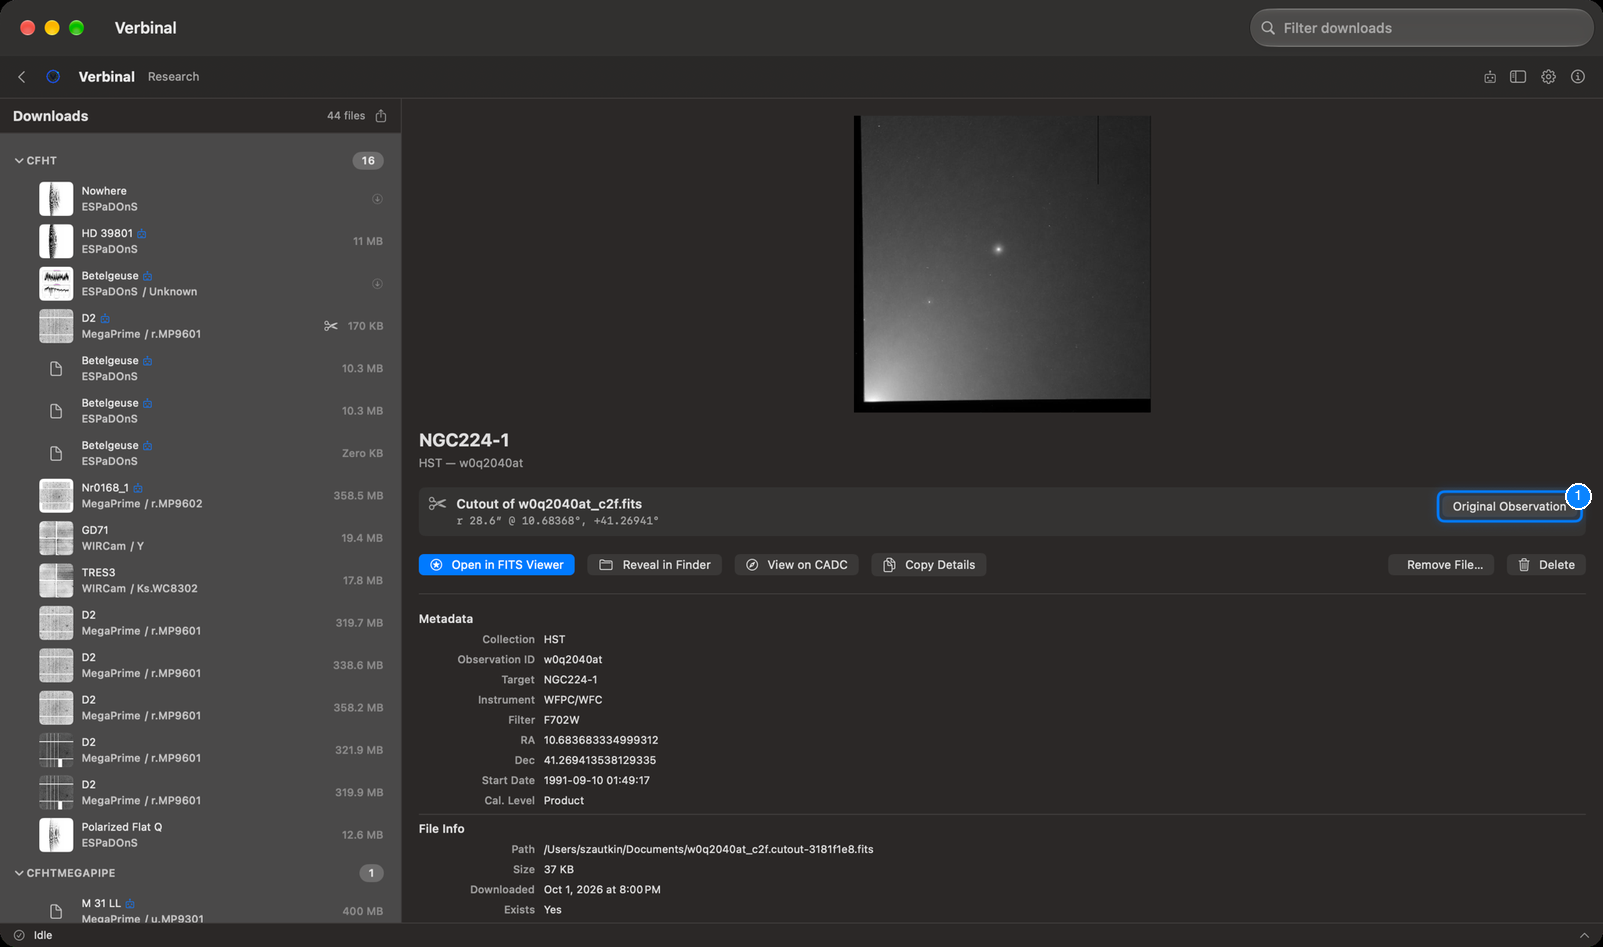
Task: Click the robot badge next to Nr0168_1
Action: click(x=138, y=489)
